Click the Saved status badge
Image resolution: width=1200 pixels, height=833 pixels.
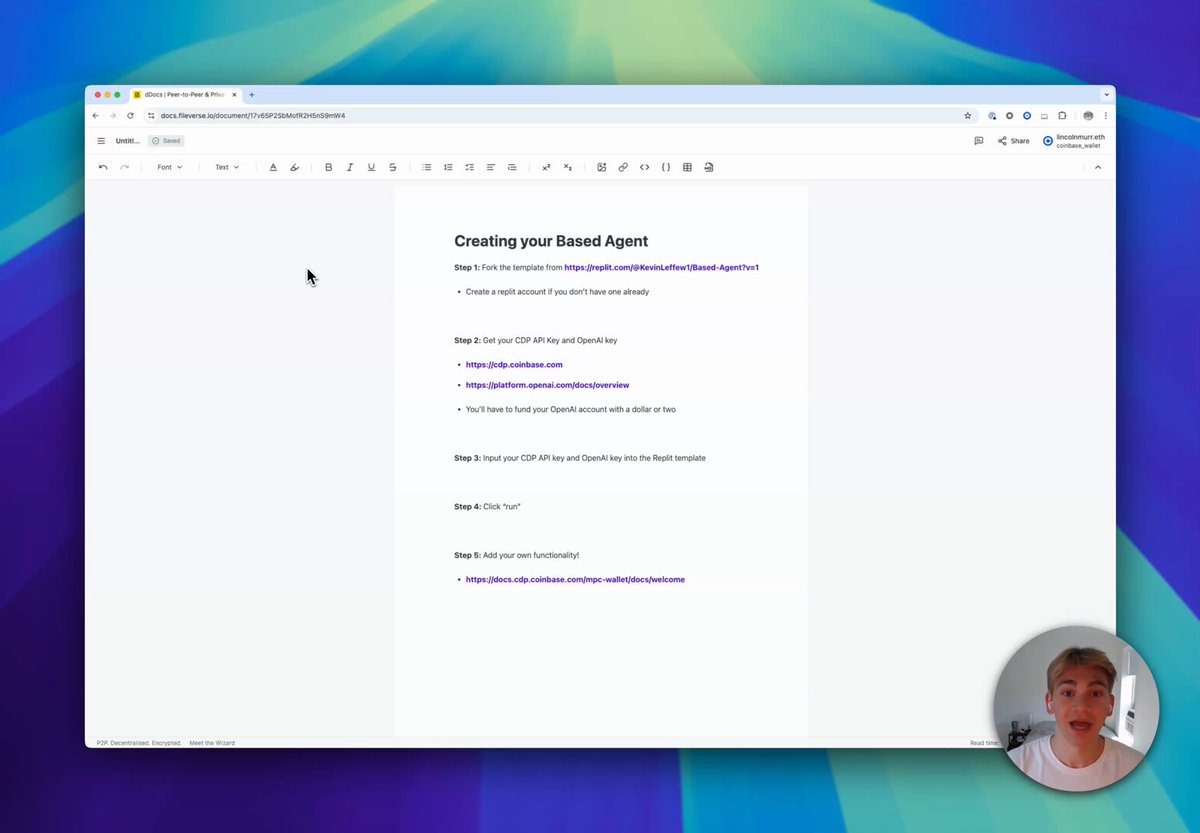[166, 141]
